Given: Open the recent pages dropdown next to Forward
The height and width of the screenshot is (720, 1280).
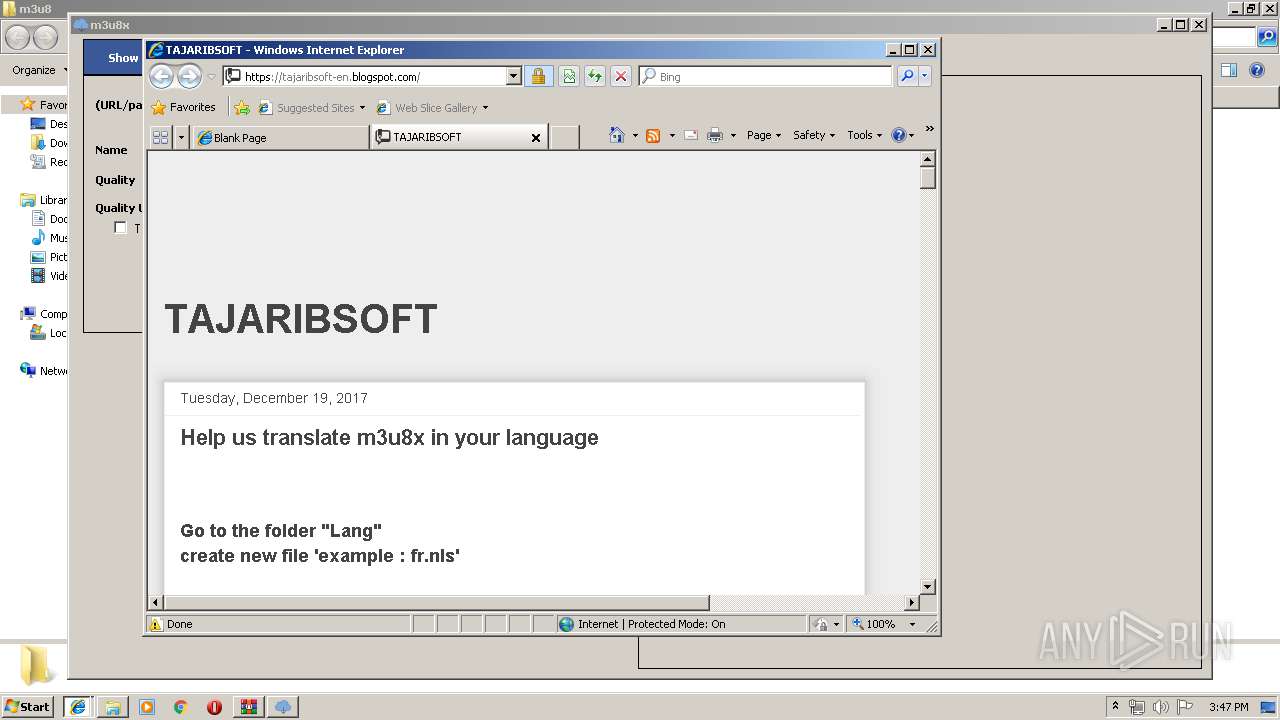Looking at the screenshot, I should click(211, 77).
